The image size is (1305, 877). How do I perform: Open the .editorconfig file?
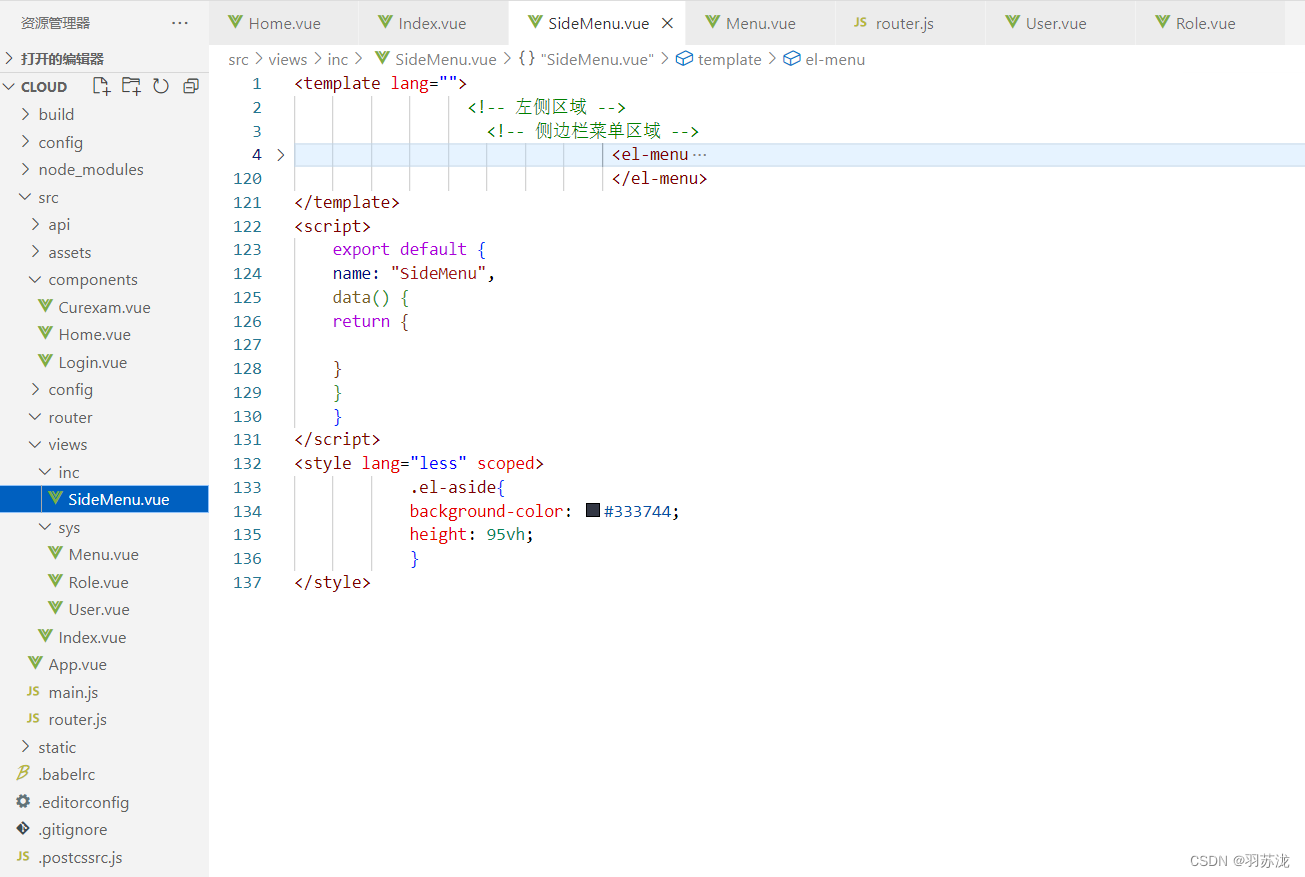104,802
